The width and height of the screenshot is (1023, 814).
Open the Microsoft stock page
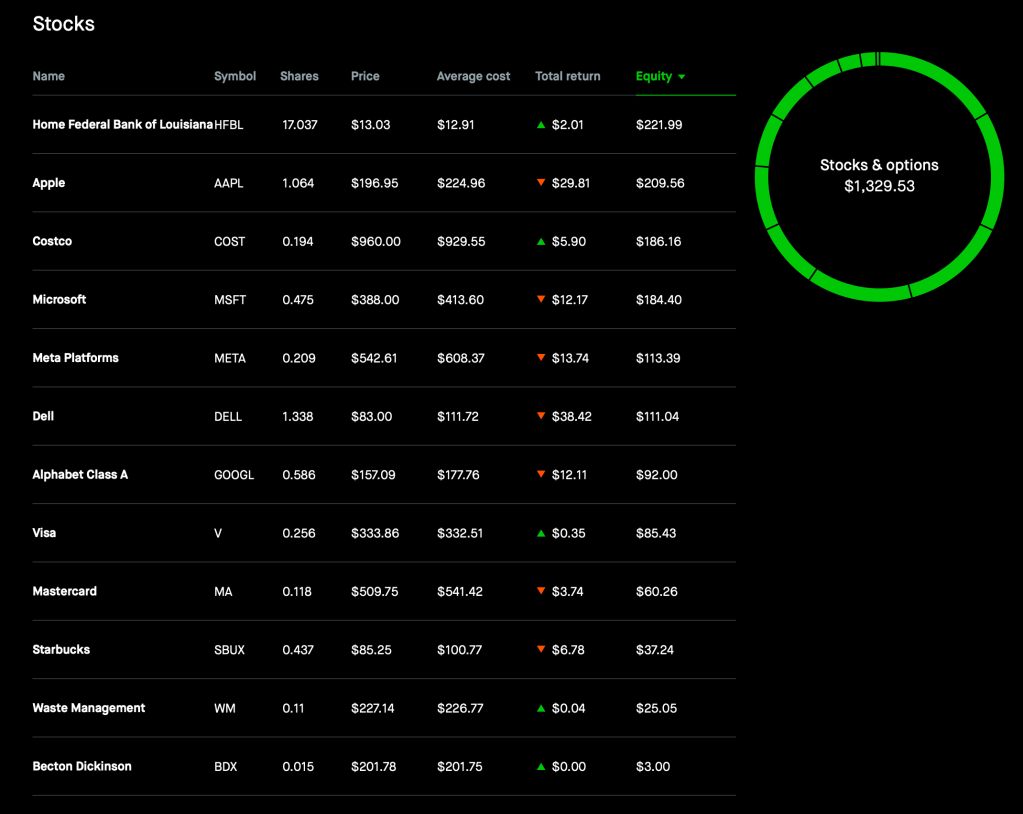(x=60, y=299)
